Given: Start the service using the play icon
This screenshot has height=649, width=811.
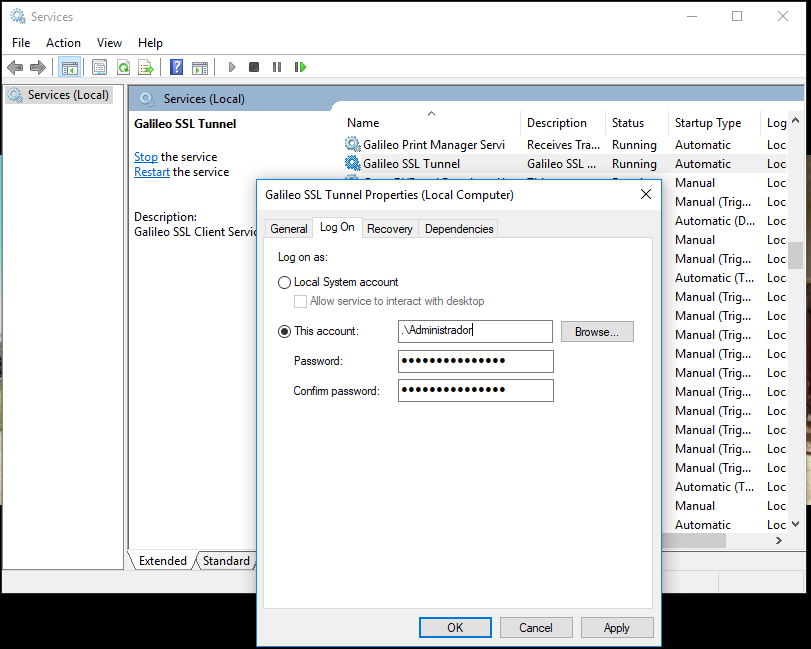Looking at the screenshot, I should [232, 67].
